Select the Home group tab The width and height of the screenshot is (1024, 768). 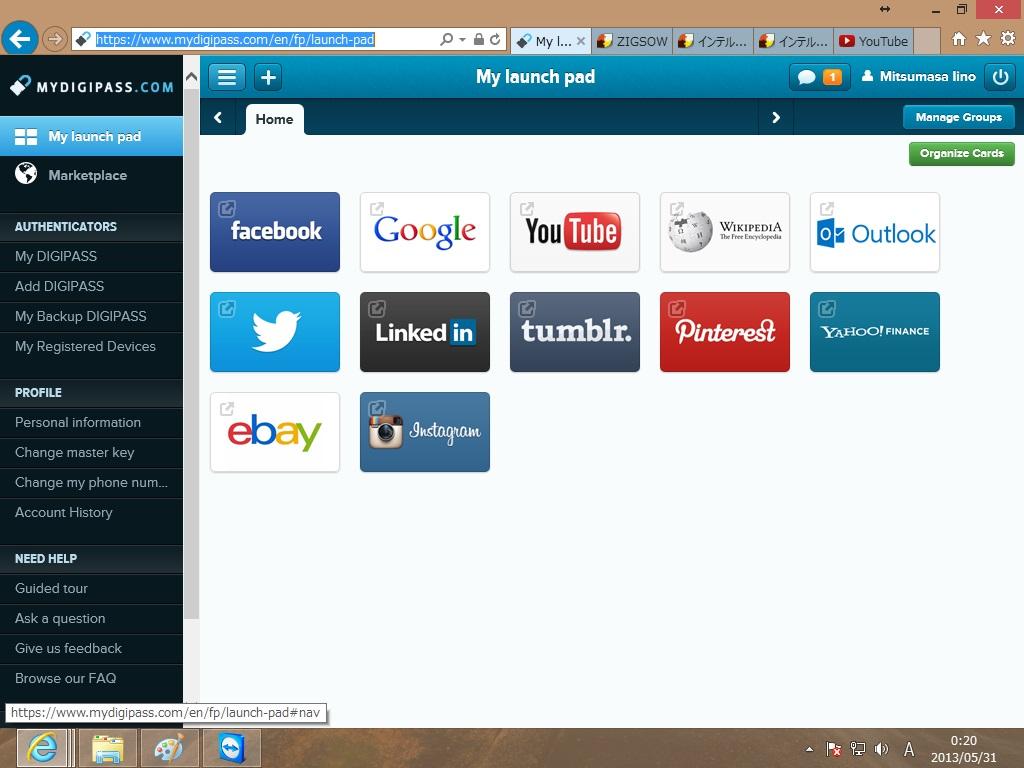coord(274,120)
